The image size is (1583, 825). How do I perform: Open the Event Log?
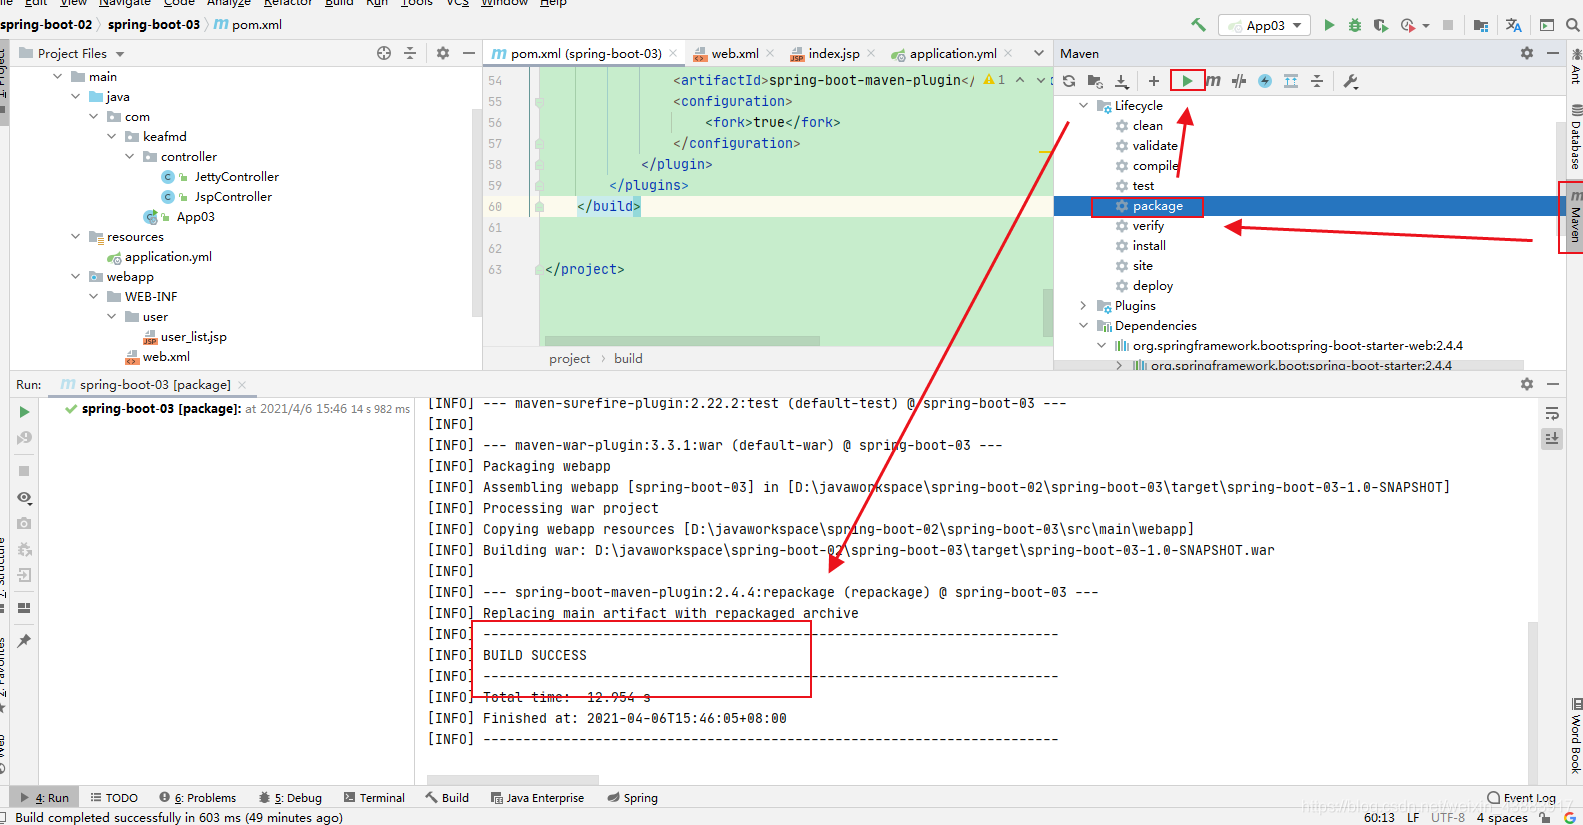click(x=1521, y=797)
